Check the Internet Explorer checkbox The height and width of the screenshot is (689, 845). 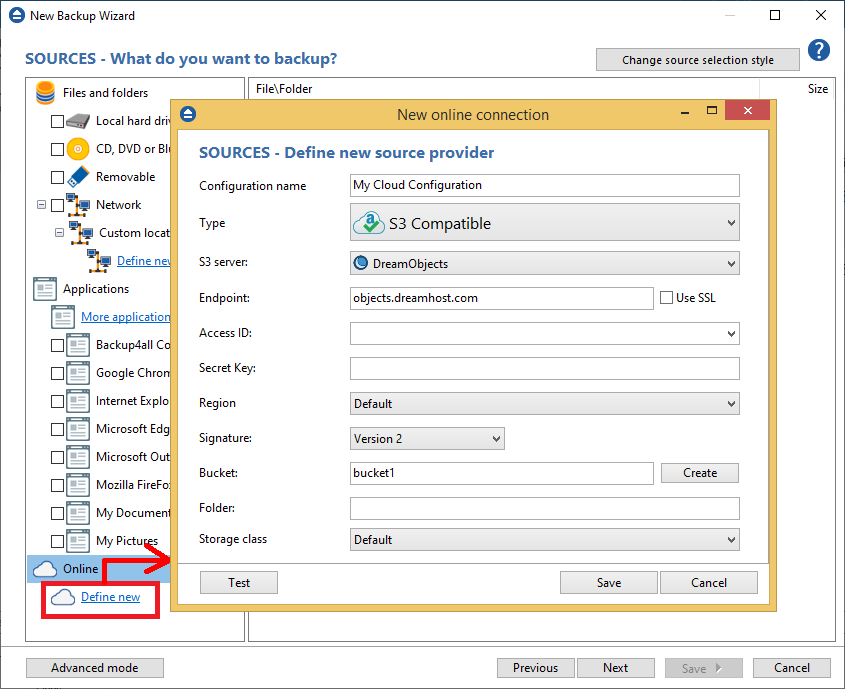coord(58,401)
